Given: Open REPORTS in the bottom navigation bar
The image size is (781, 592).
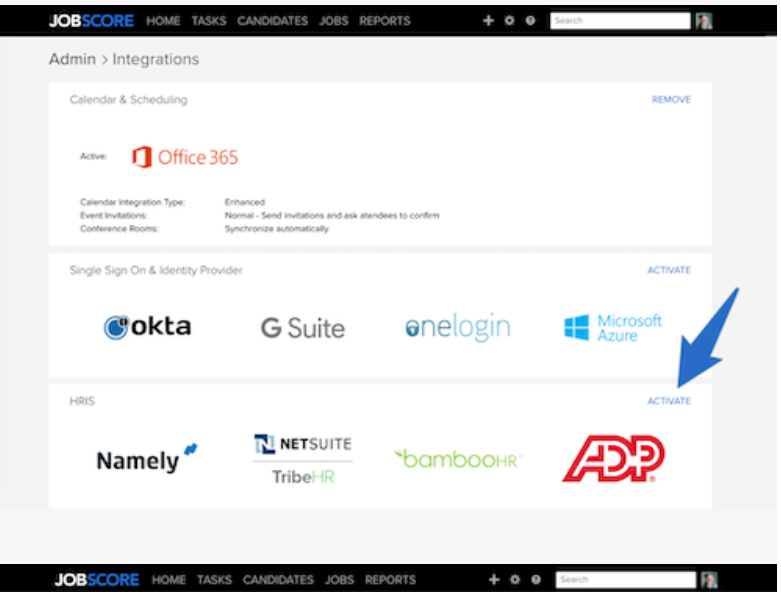Looking at the screenshot, I should coord(390,580).
